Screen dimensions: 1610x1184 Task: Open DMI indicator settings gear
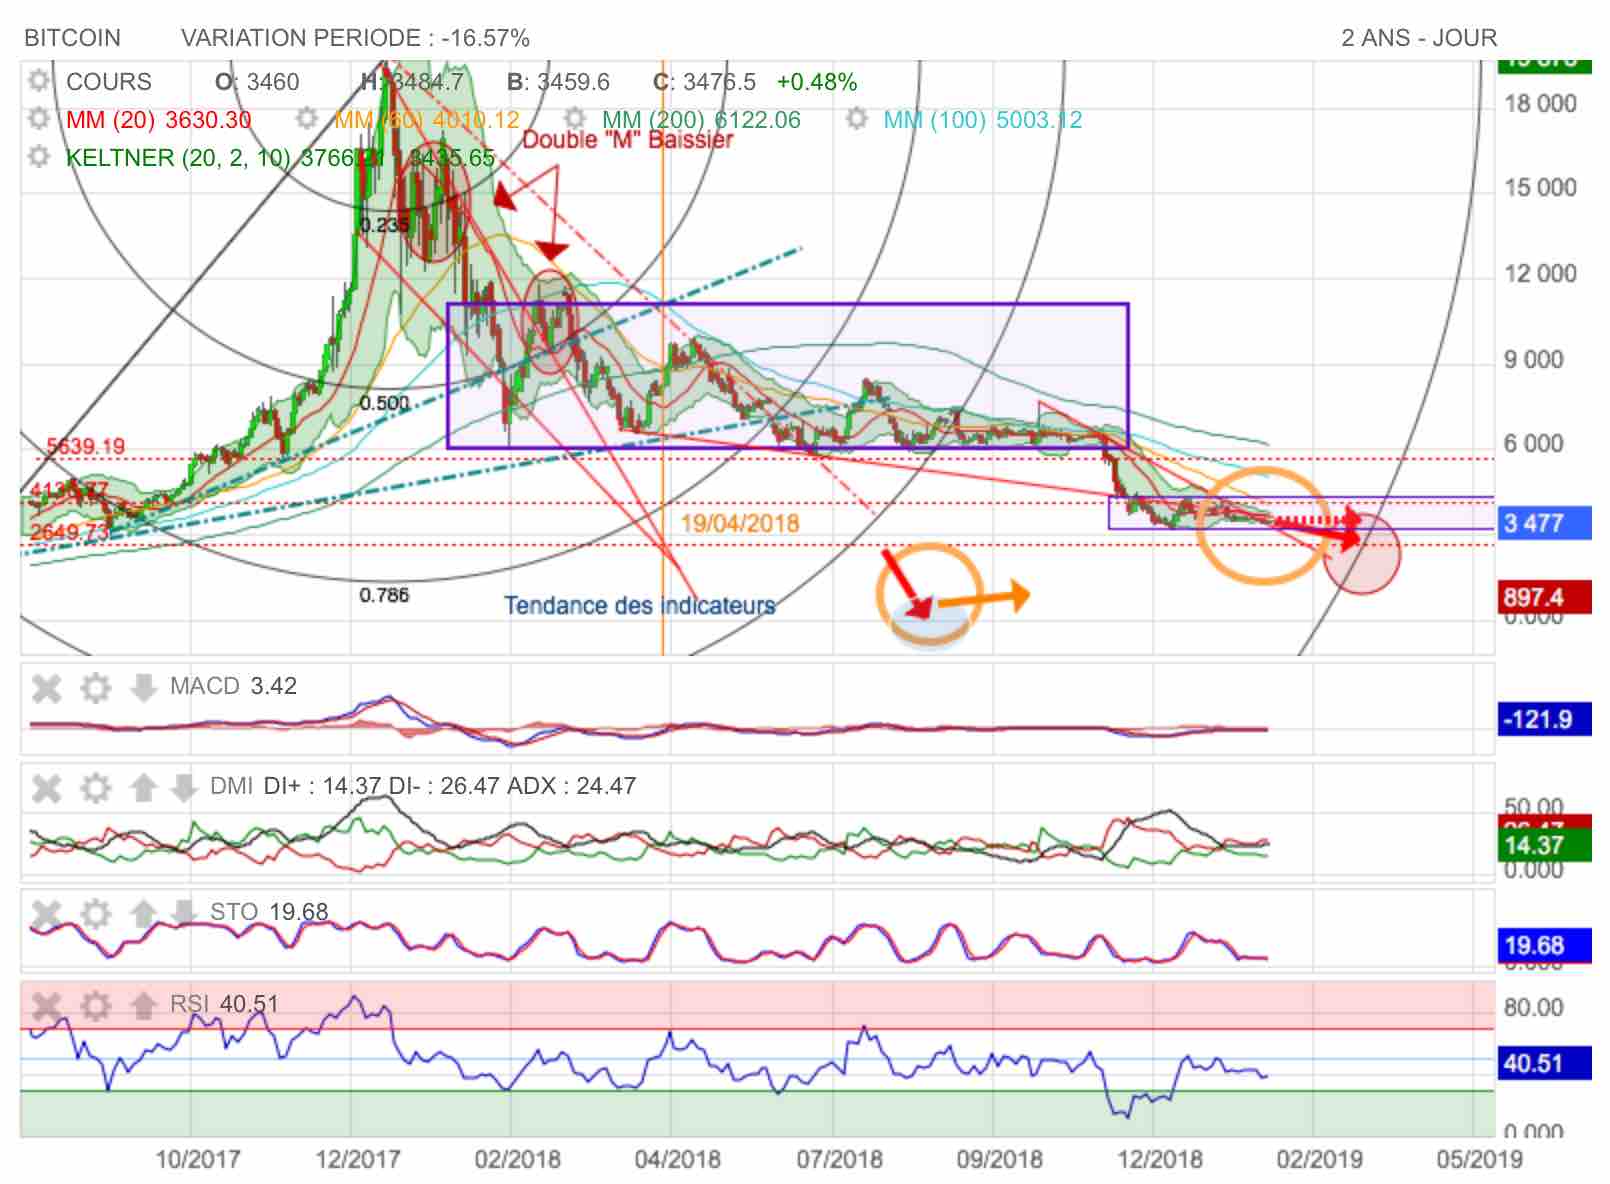95,787
